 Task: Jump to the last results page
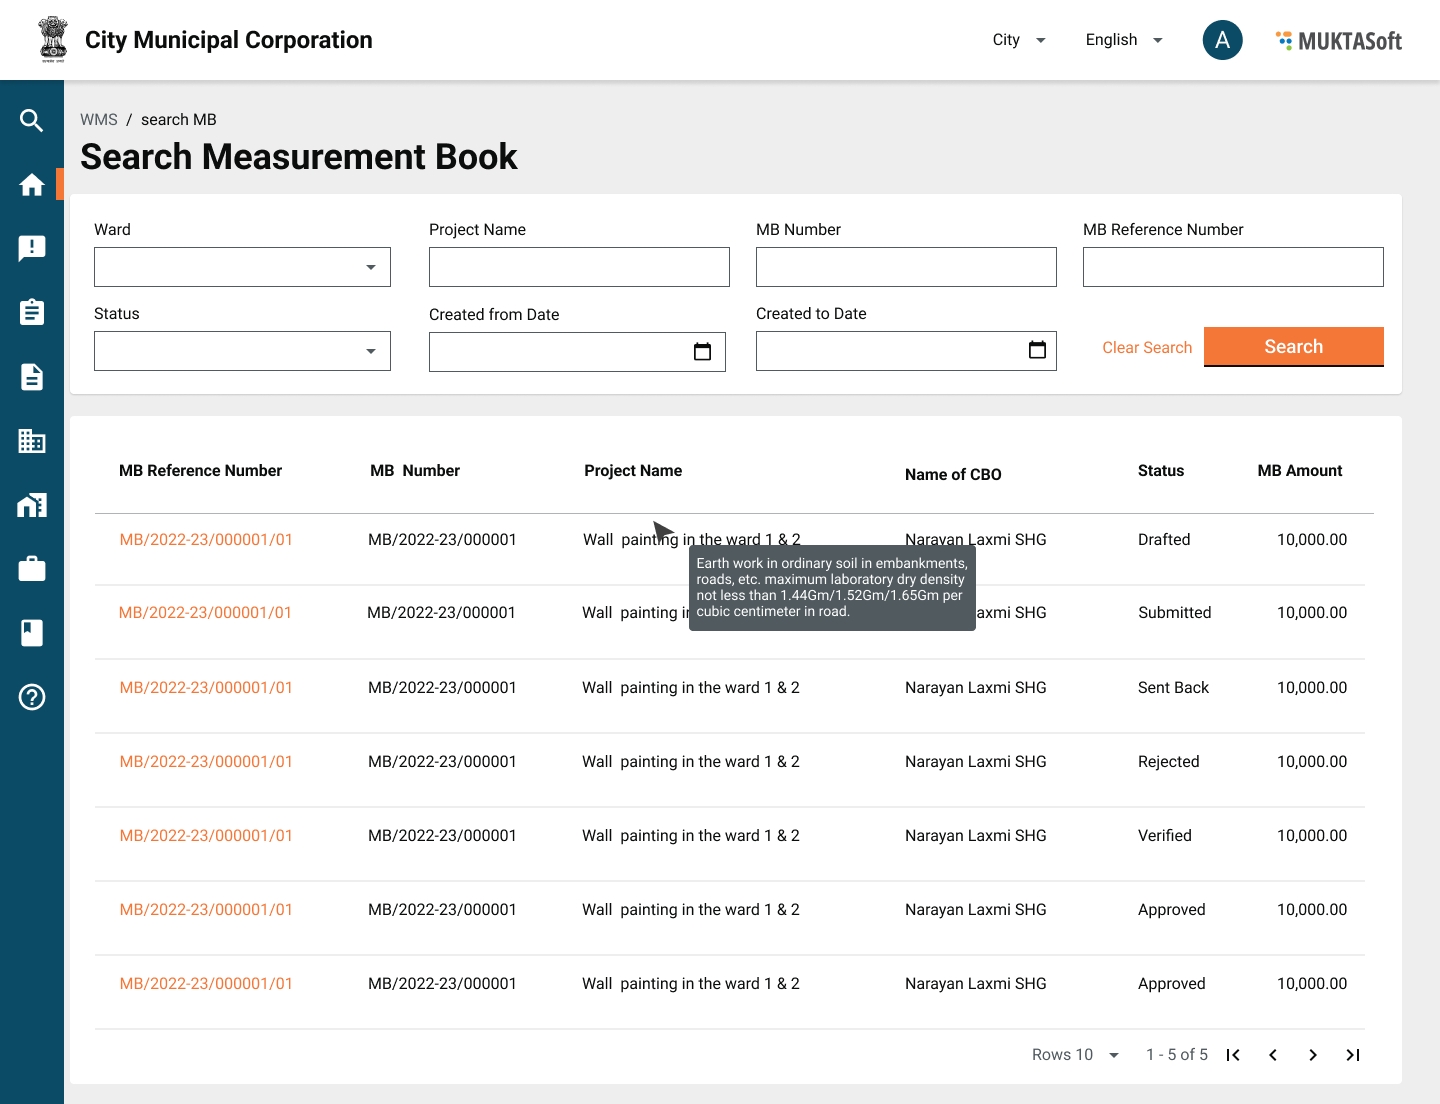point(1353,1055)
